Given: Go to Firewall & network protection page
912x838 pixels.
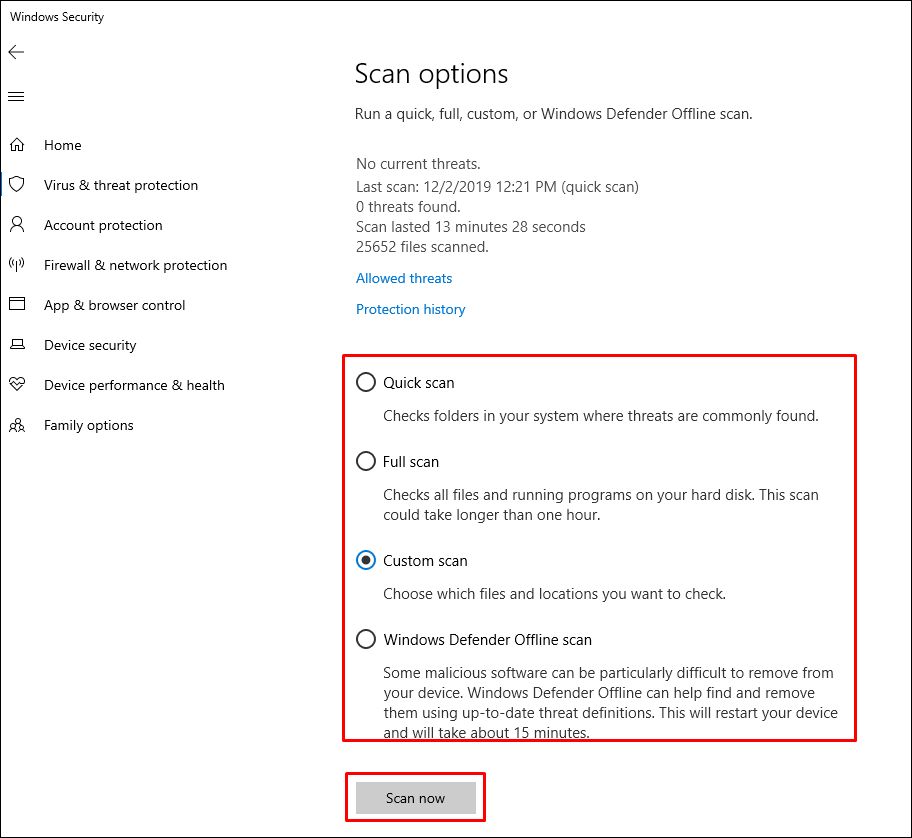Looking at the screenshot, I should 135,265.
